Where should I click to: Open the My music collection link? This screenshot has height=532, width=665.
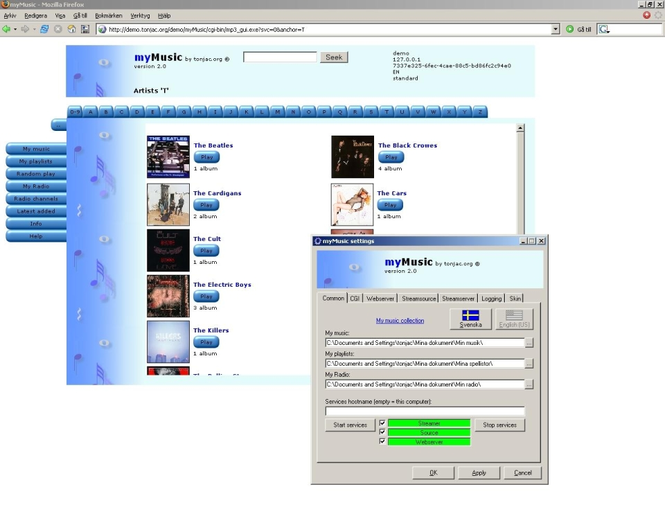click(400, 321)
